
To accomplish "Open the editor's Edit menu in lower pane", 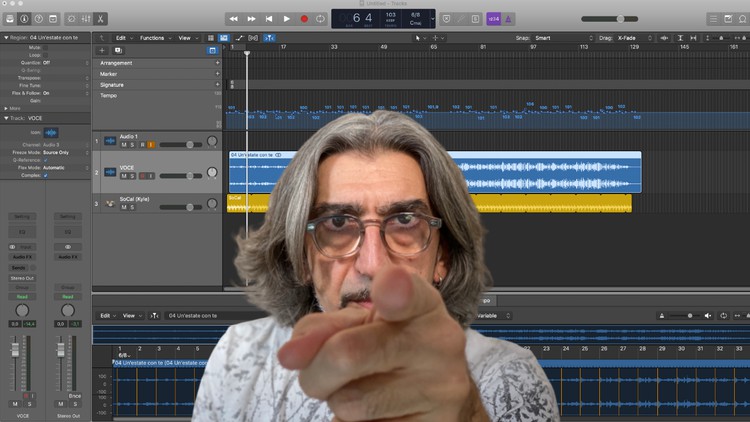I will (108, 315).
